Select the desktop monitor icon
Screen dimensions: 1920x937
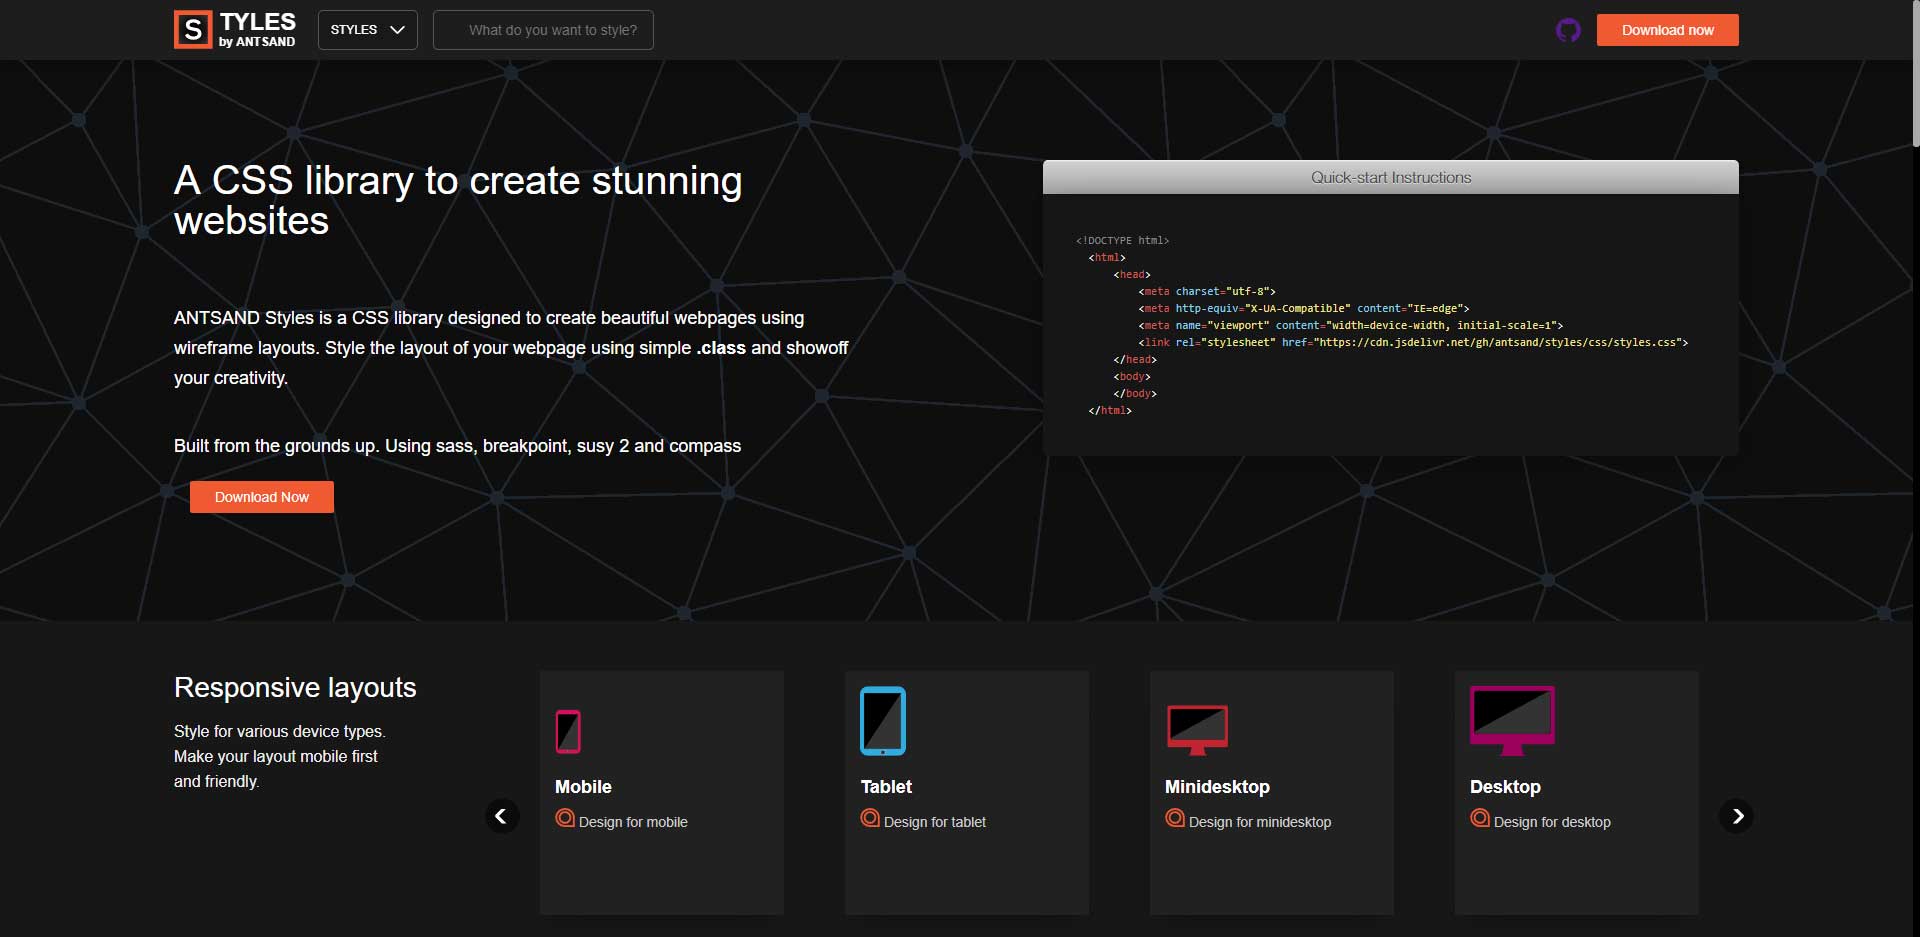click(x=1511, y=720)
